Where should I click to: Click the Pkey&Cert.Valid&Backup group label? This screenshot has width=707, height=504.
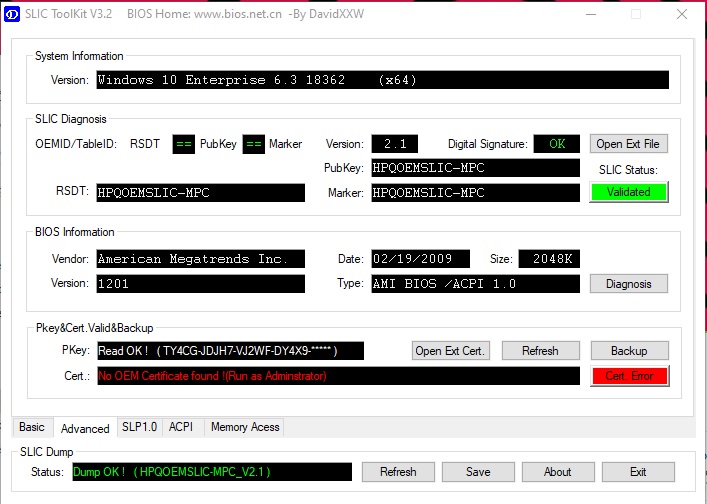(x=95, y=328)
